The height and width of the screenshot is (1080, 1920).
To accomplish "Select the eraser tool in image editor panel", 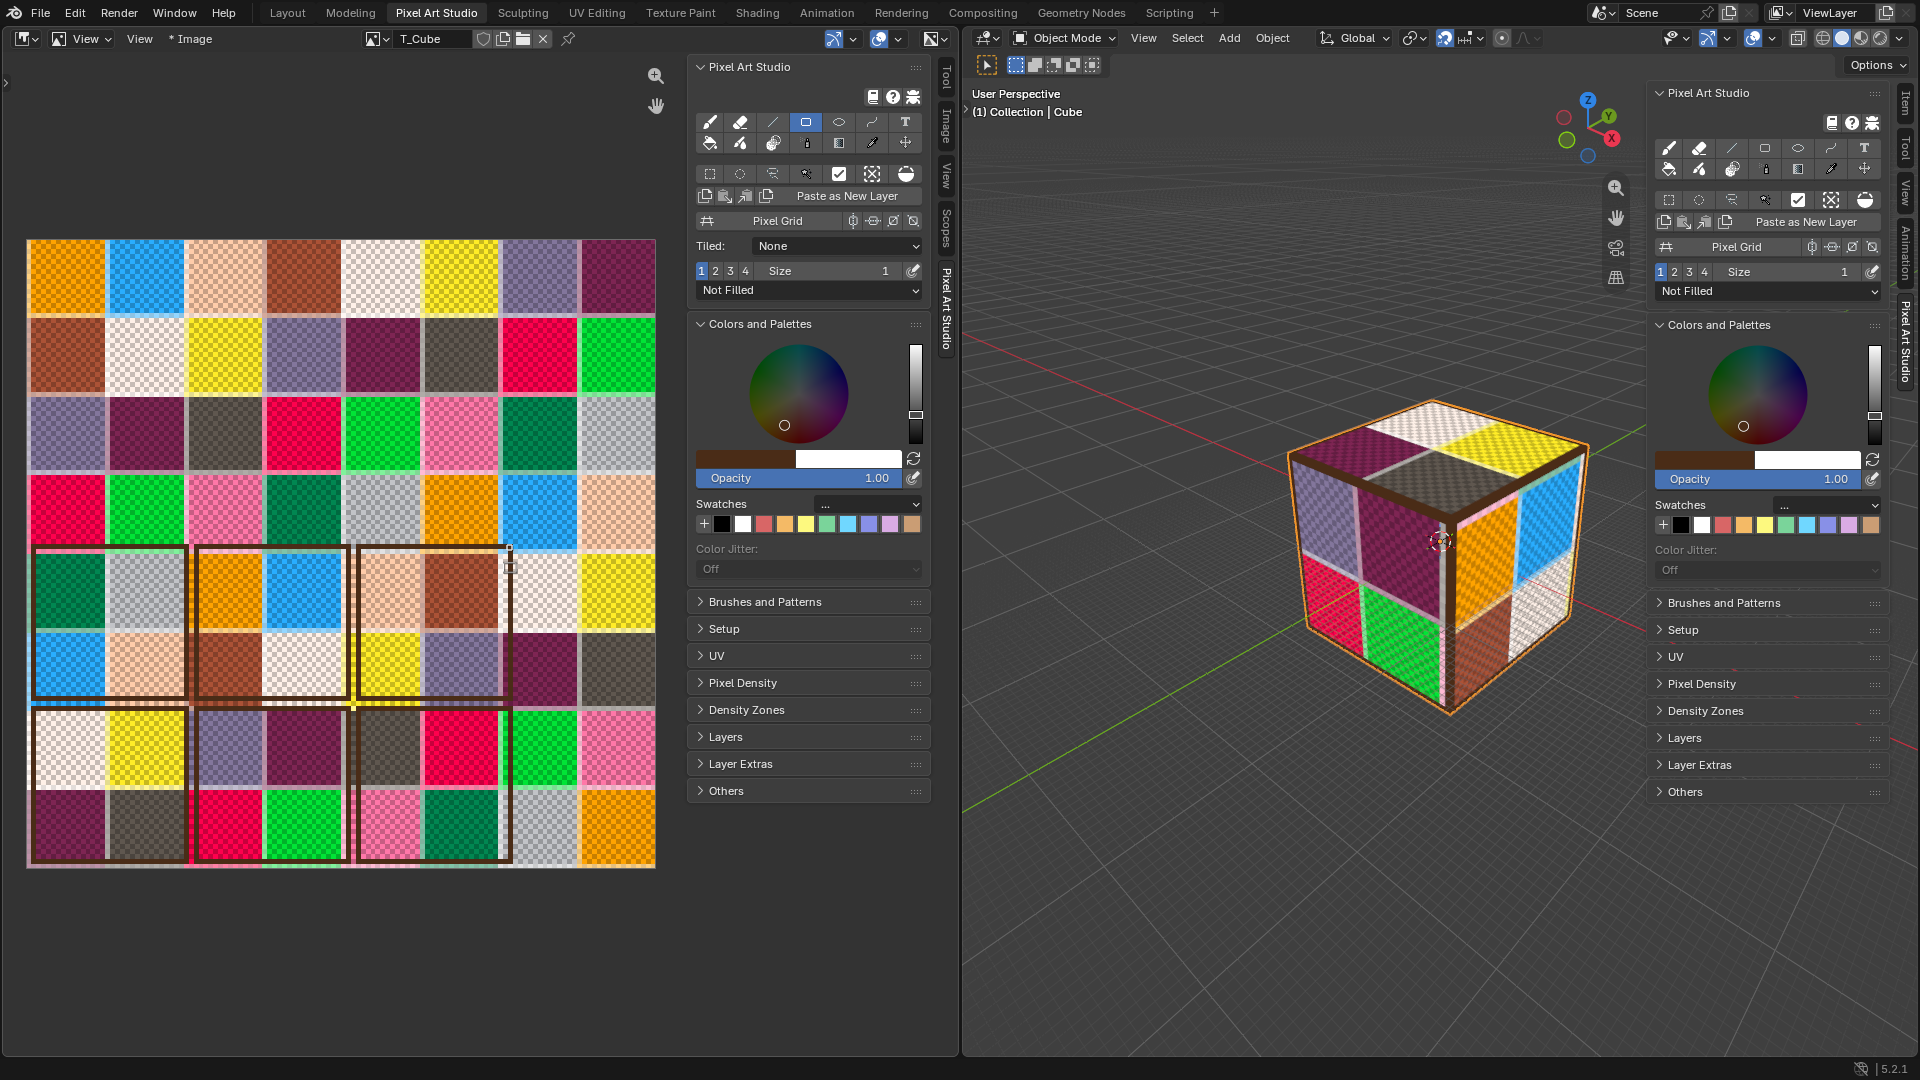I will click(x=740, y=122).
